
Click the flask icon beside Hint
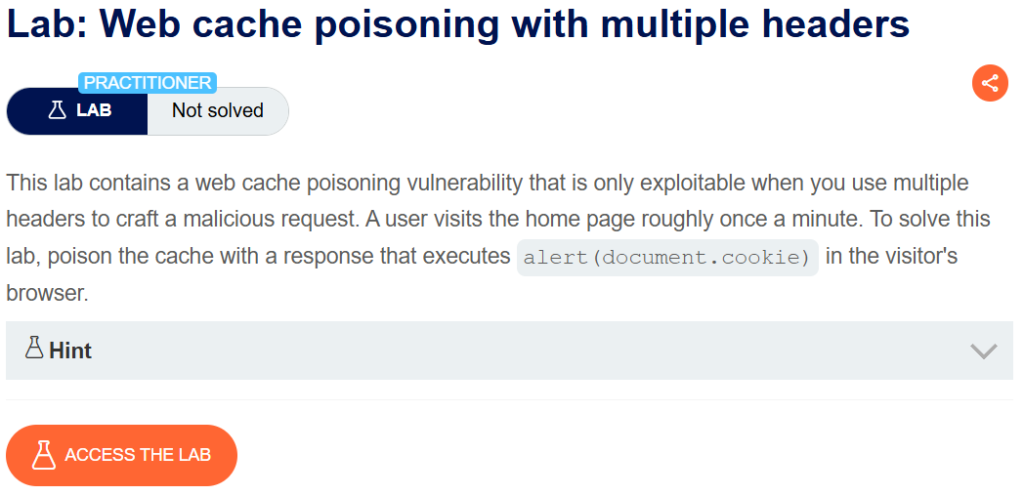coord(35,349)
